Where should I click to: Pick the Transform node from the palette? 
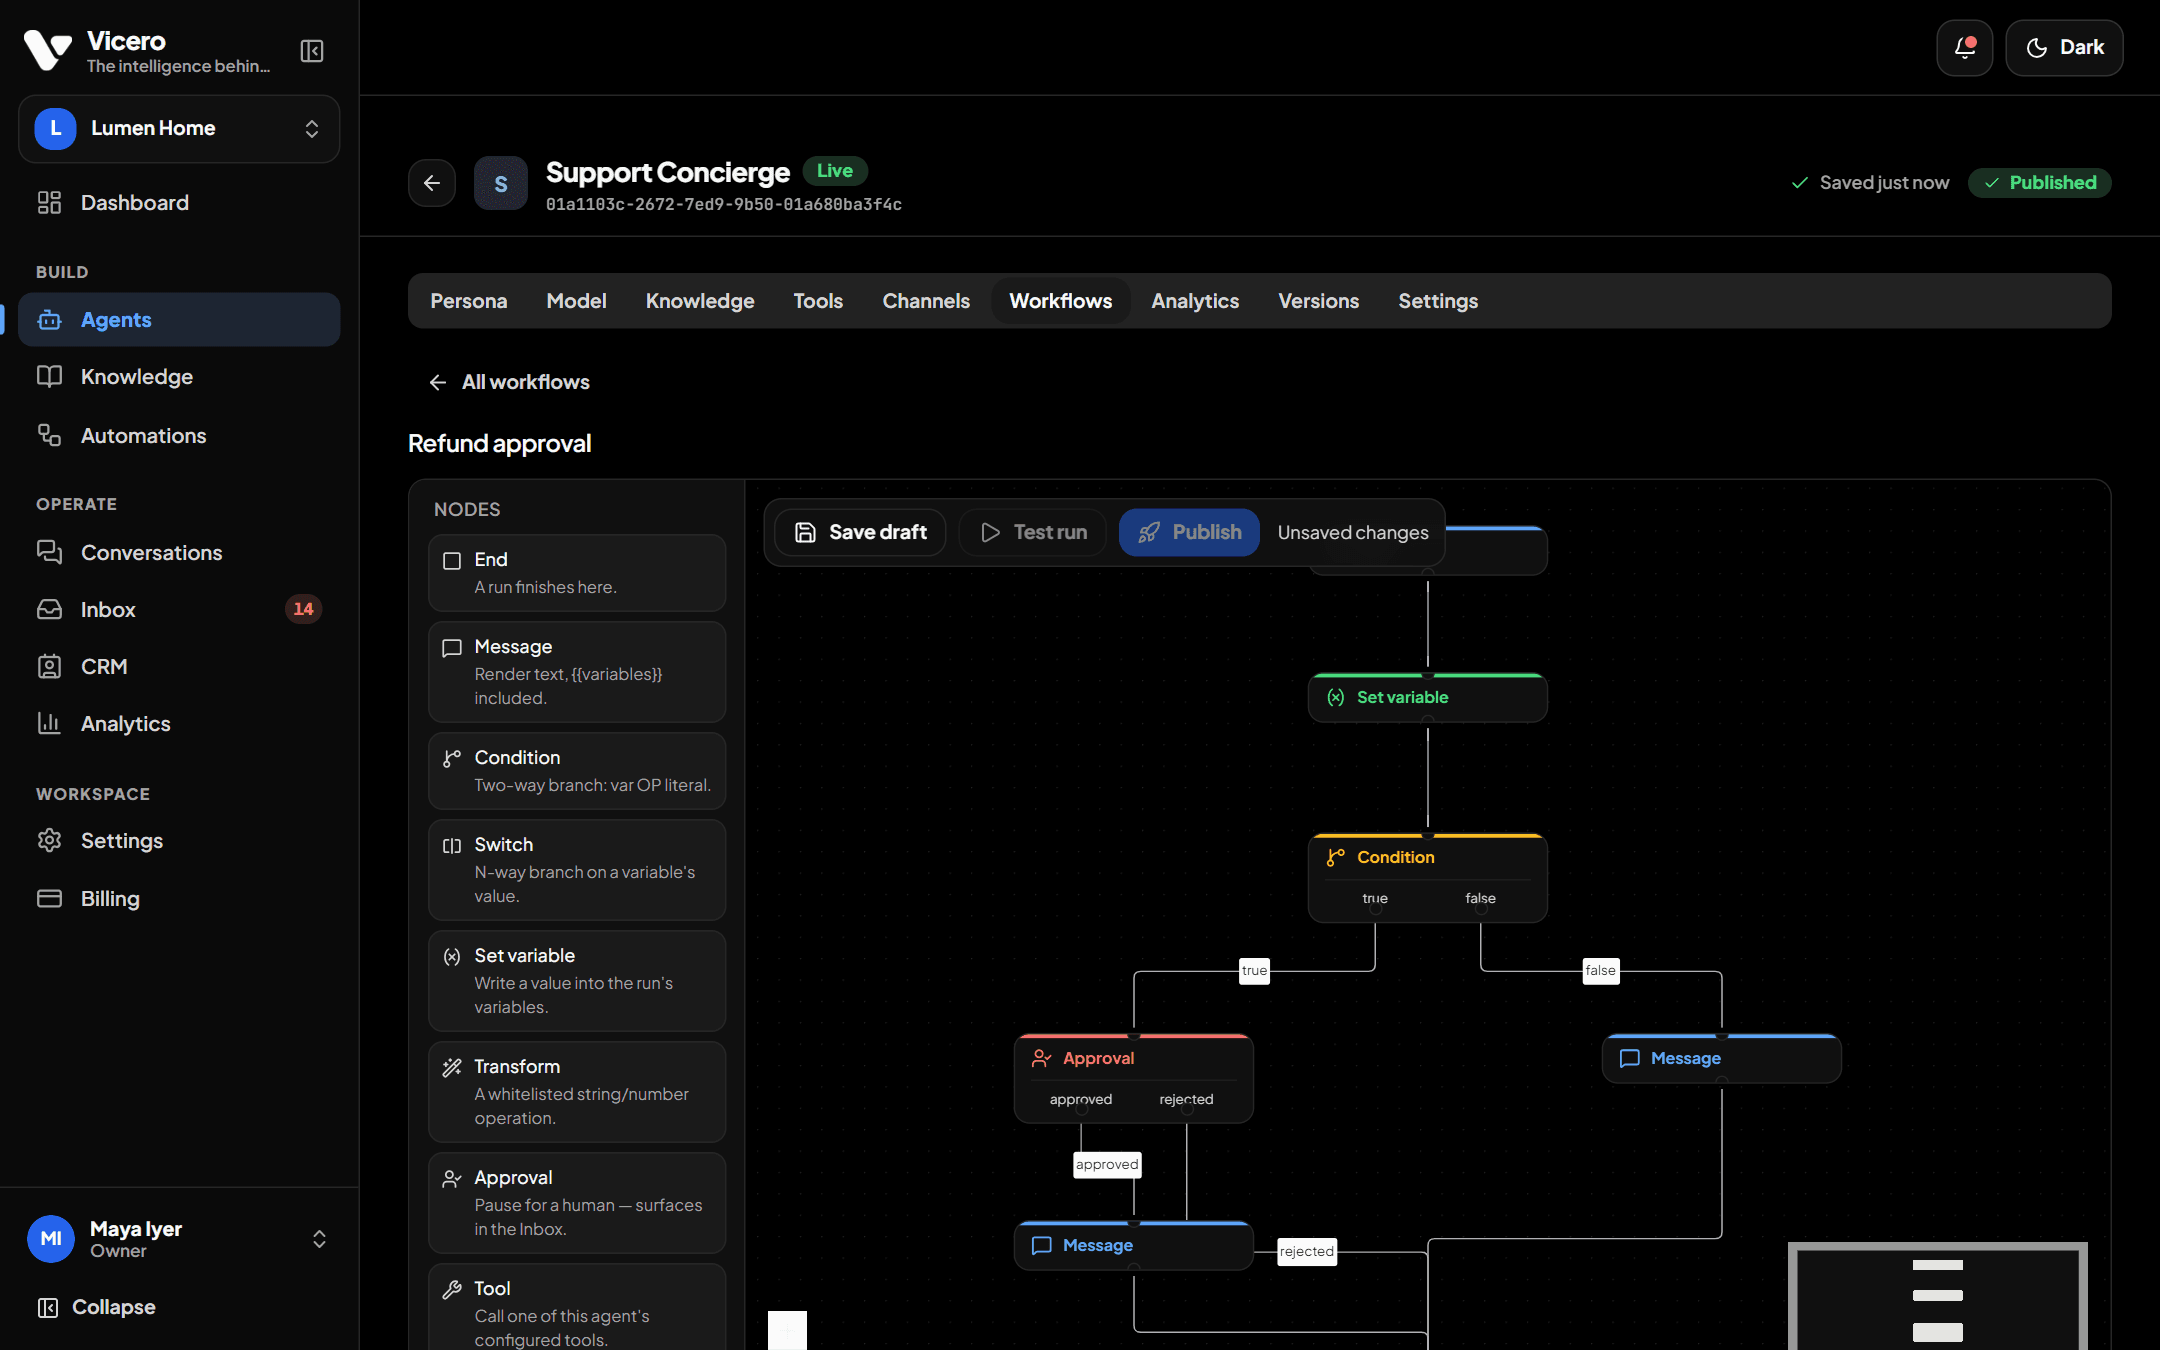(577, 1092)
